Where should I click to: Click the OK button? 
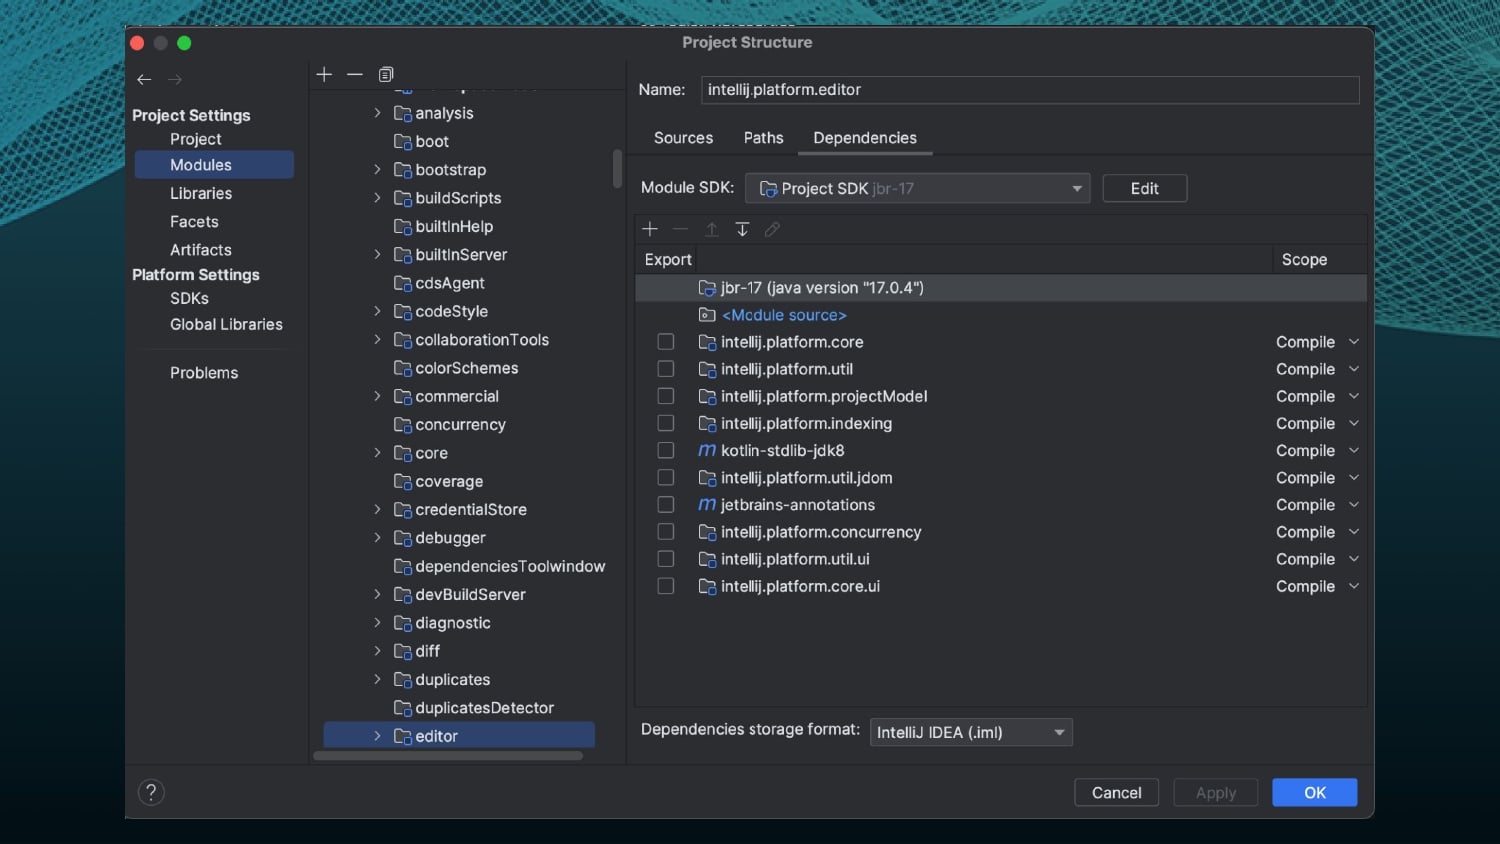[x=1314, y=793]
